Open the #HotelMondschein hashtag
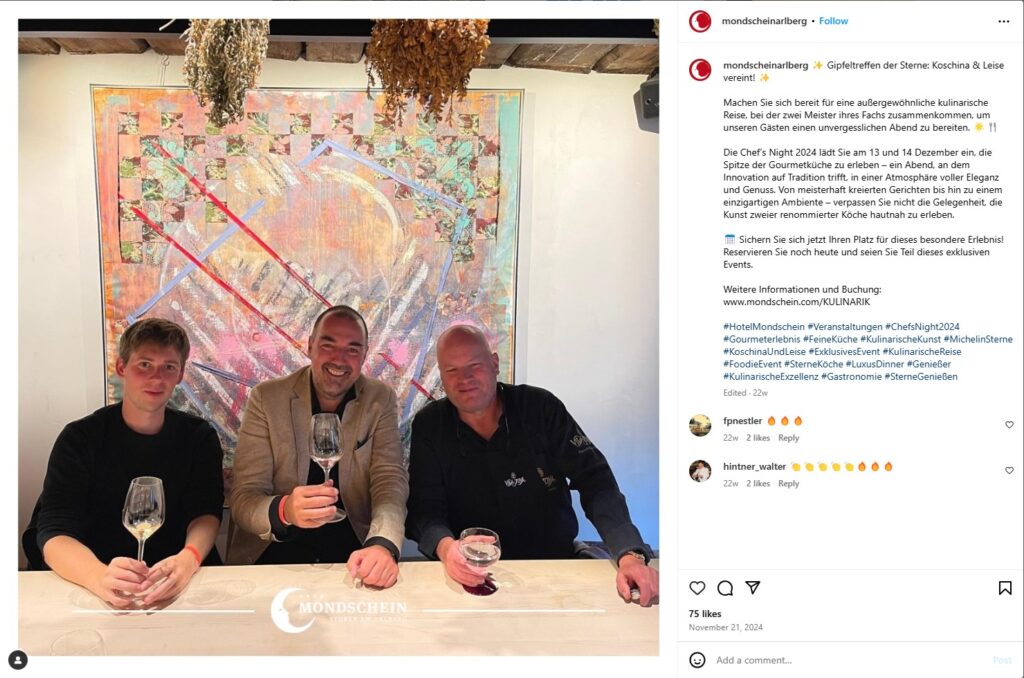The width and height of the screenshot is (1024, 678). coord(763,327)
